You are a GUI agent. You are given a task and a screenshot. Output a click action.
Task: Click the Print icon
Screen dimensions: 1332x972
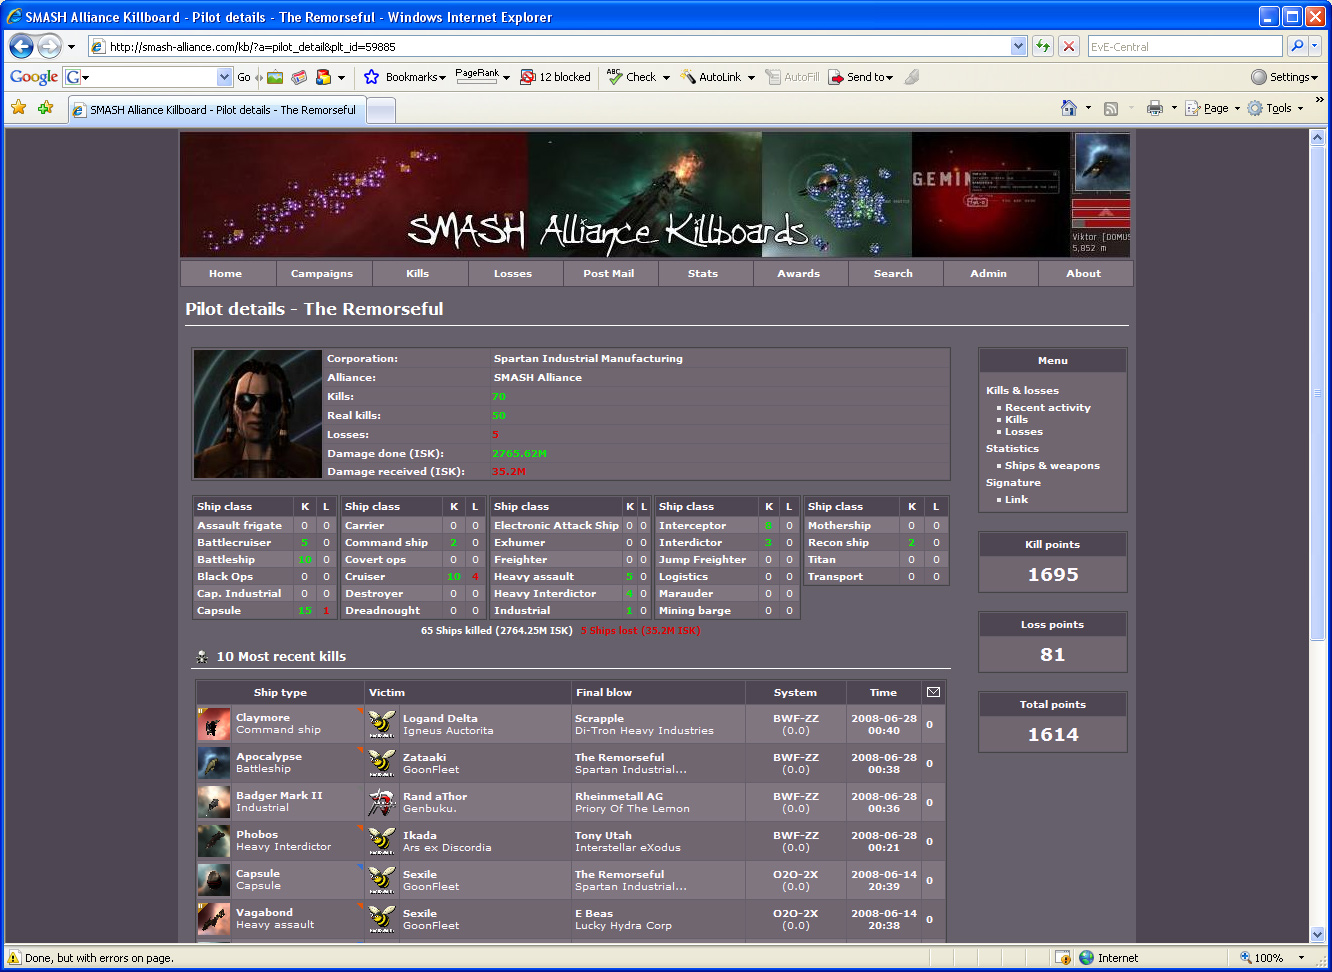(x=1155, y=108)
